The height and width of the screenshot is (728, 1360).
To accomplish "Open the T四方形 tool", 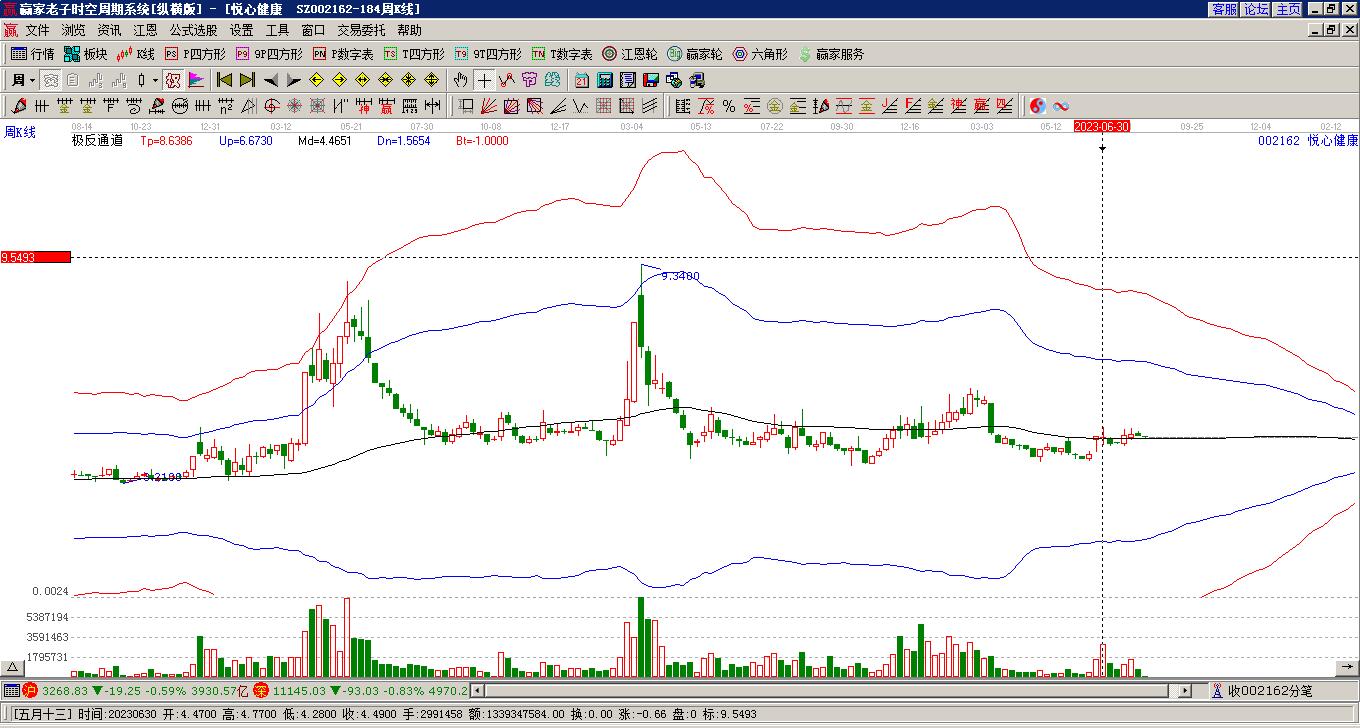I will 414,54.
